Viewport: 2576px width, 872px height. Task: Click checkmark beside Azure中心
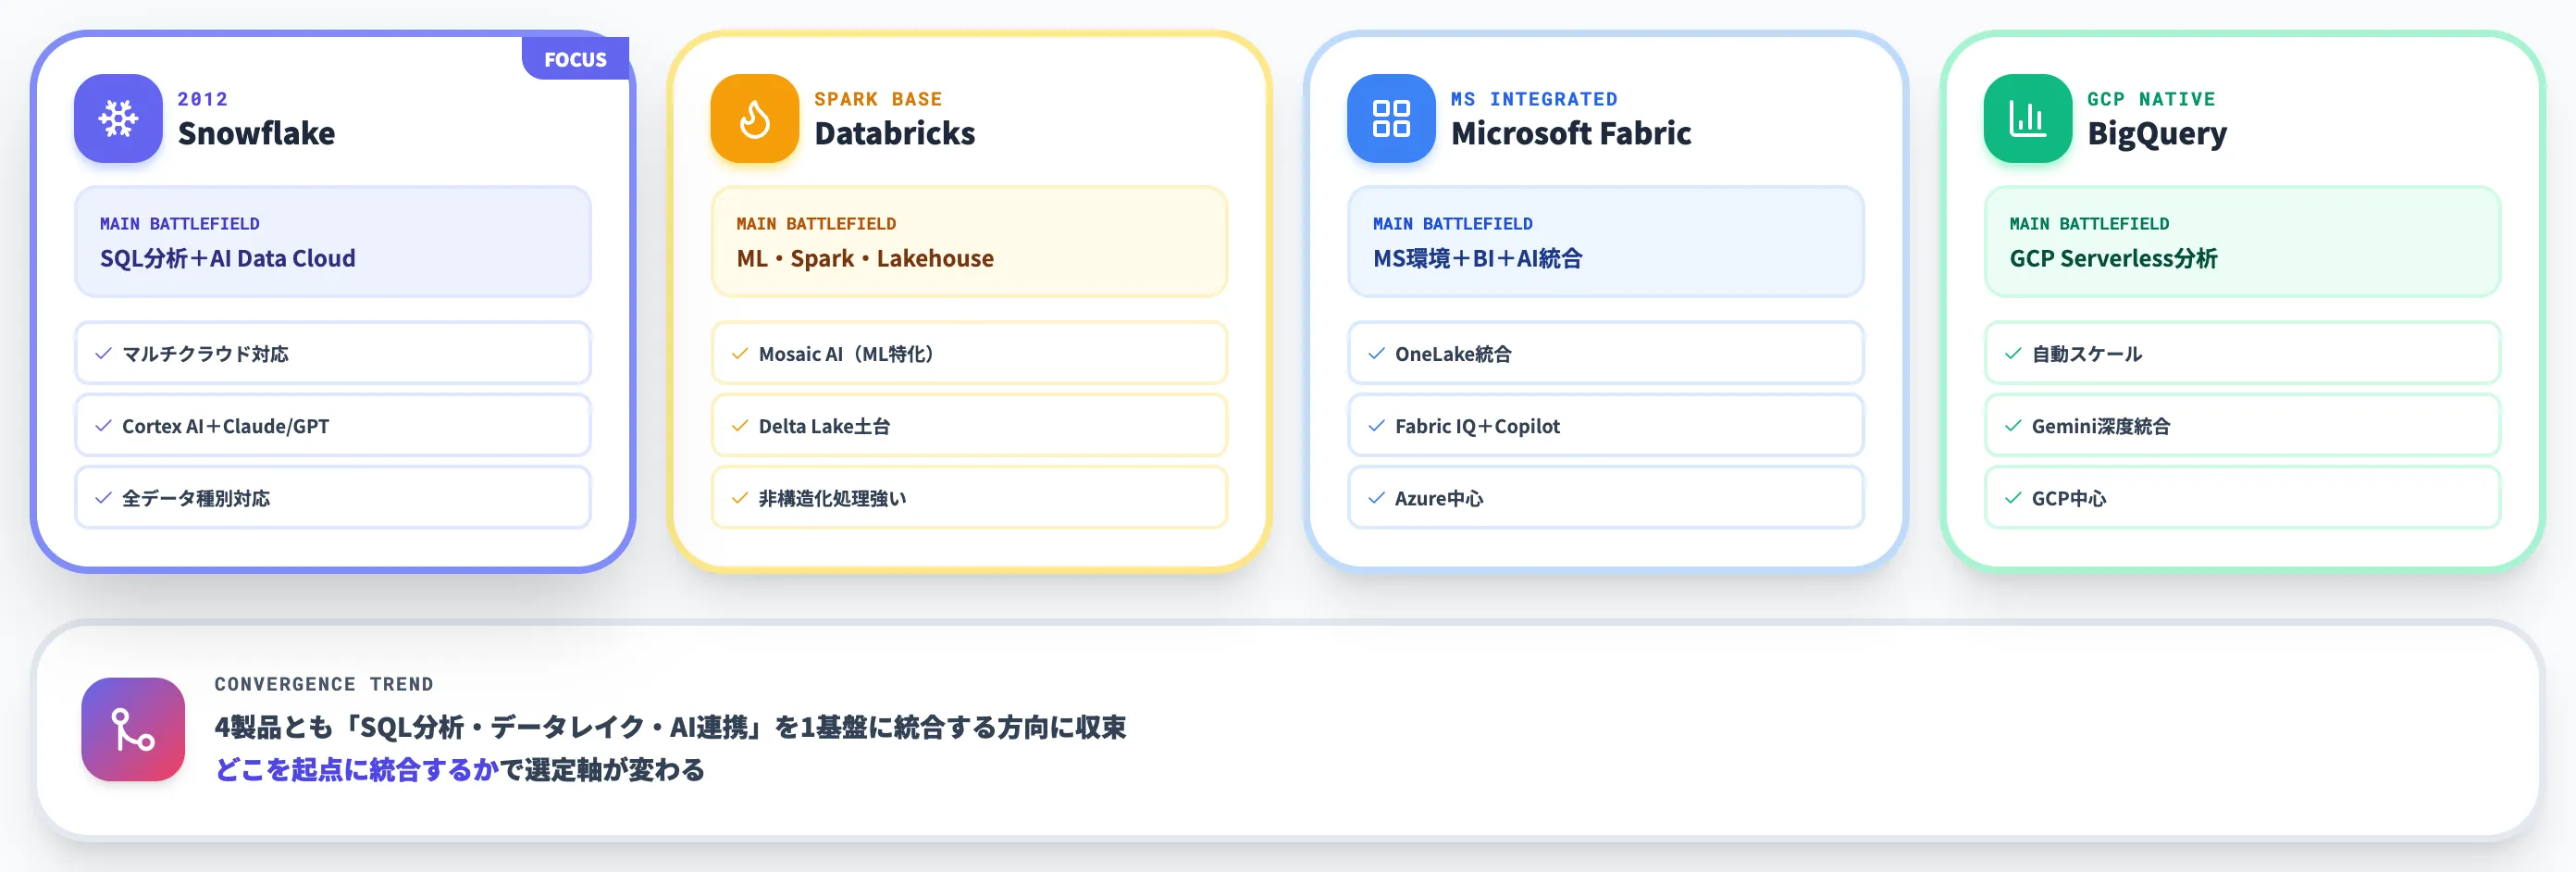click(1376, 498)
